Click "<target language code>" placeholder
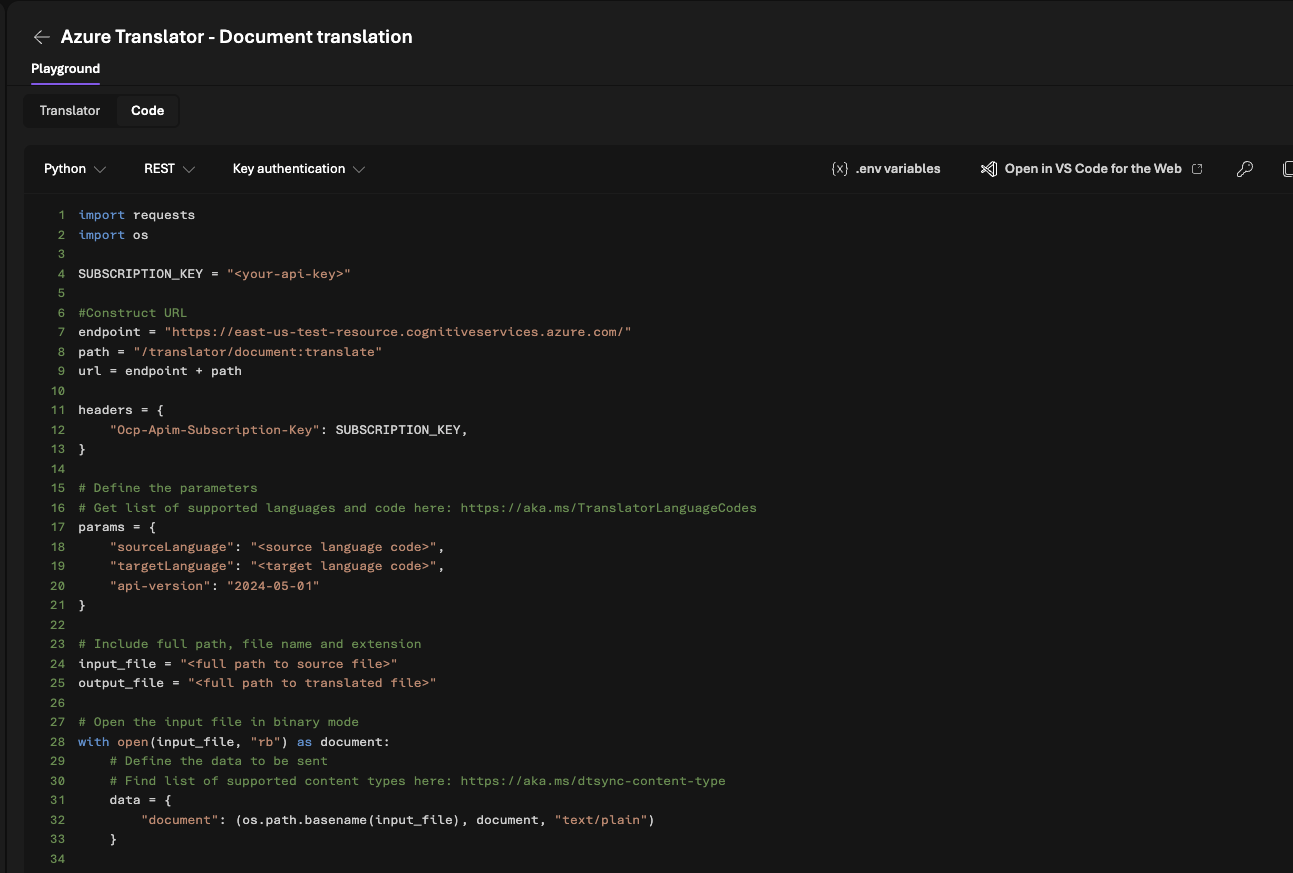Viewport: 1293px width, 873px height. 346,566
